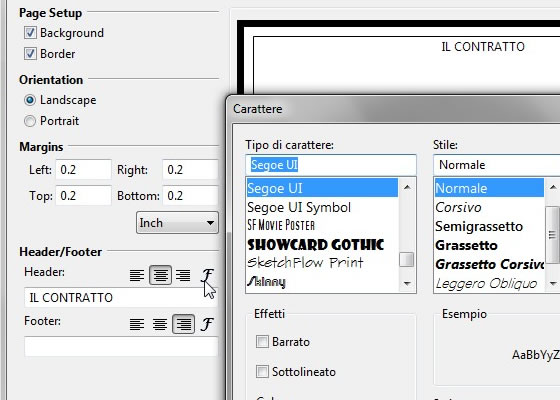The width and height of the screenshot is (560, 400).
Task: Align footer text to the left
Action: point(137,324)
